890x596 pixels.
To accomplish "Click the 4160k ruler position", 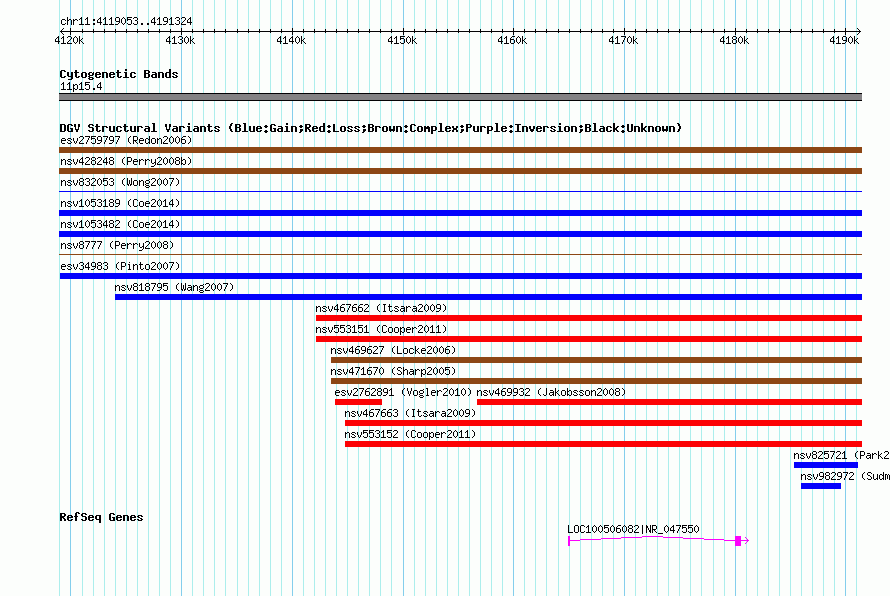I will click(512, 40).
